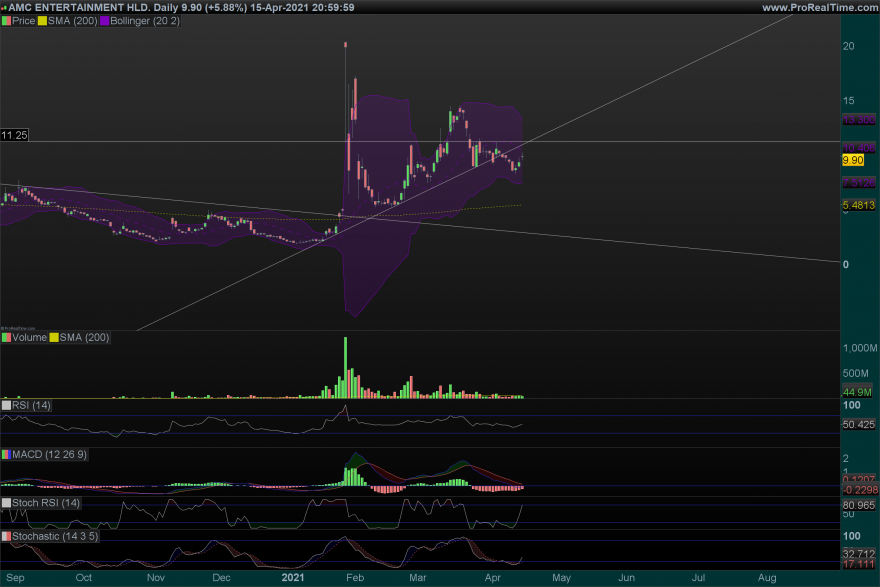Click the 11.25 horizontal line label

pyautogui.click(x=14, y=135)
